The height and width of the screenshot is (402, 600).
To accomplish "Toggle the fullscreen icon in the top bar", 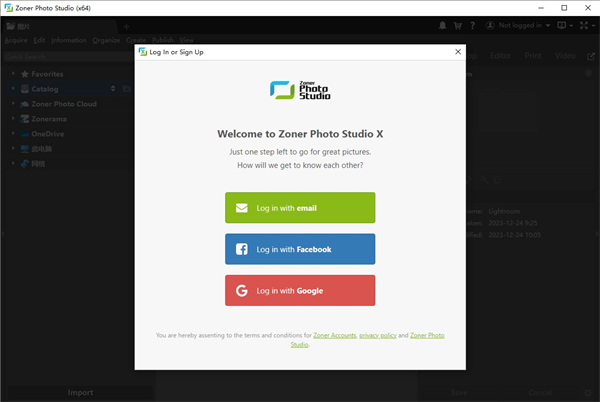I will [584, 25].
